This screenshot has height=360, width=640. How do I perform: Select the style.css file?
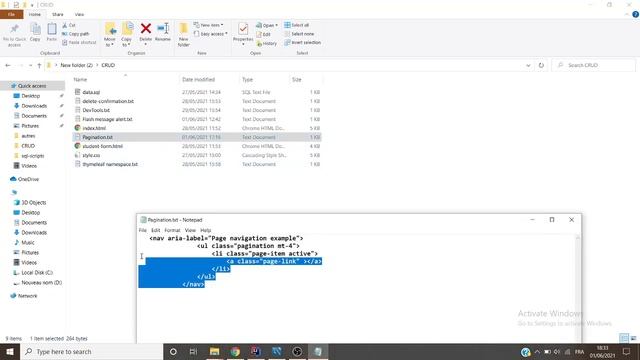coord(91,155)
